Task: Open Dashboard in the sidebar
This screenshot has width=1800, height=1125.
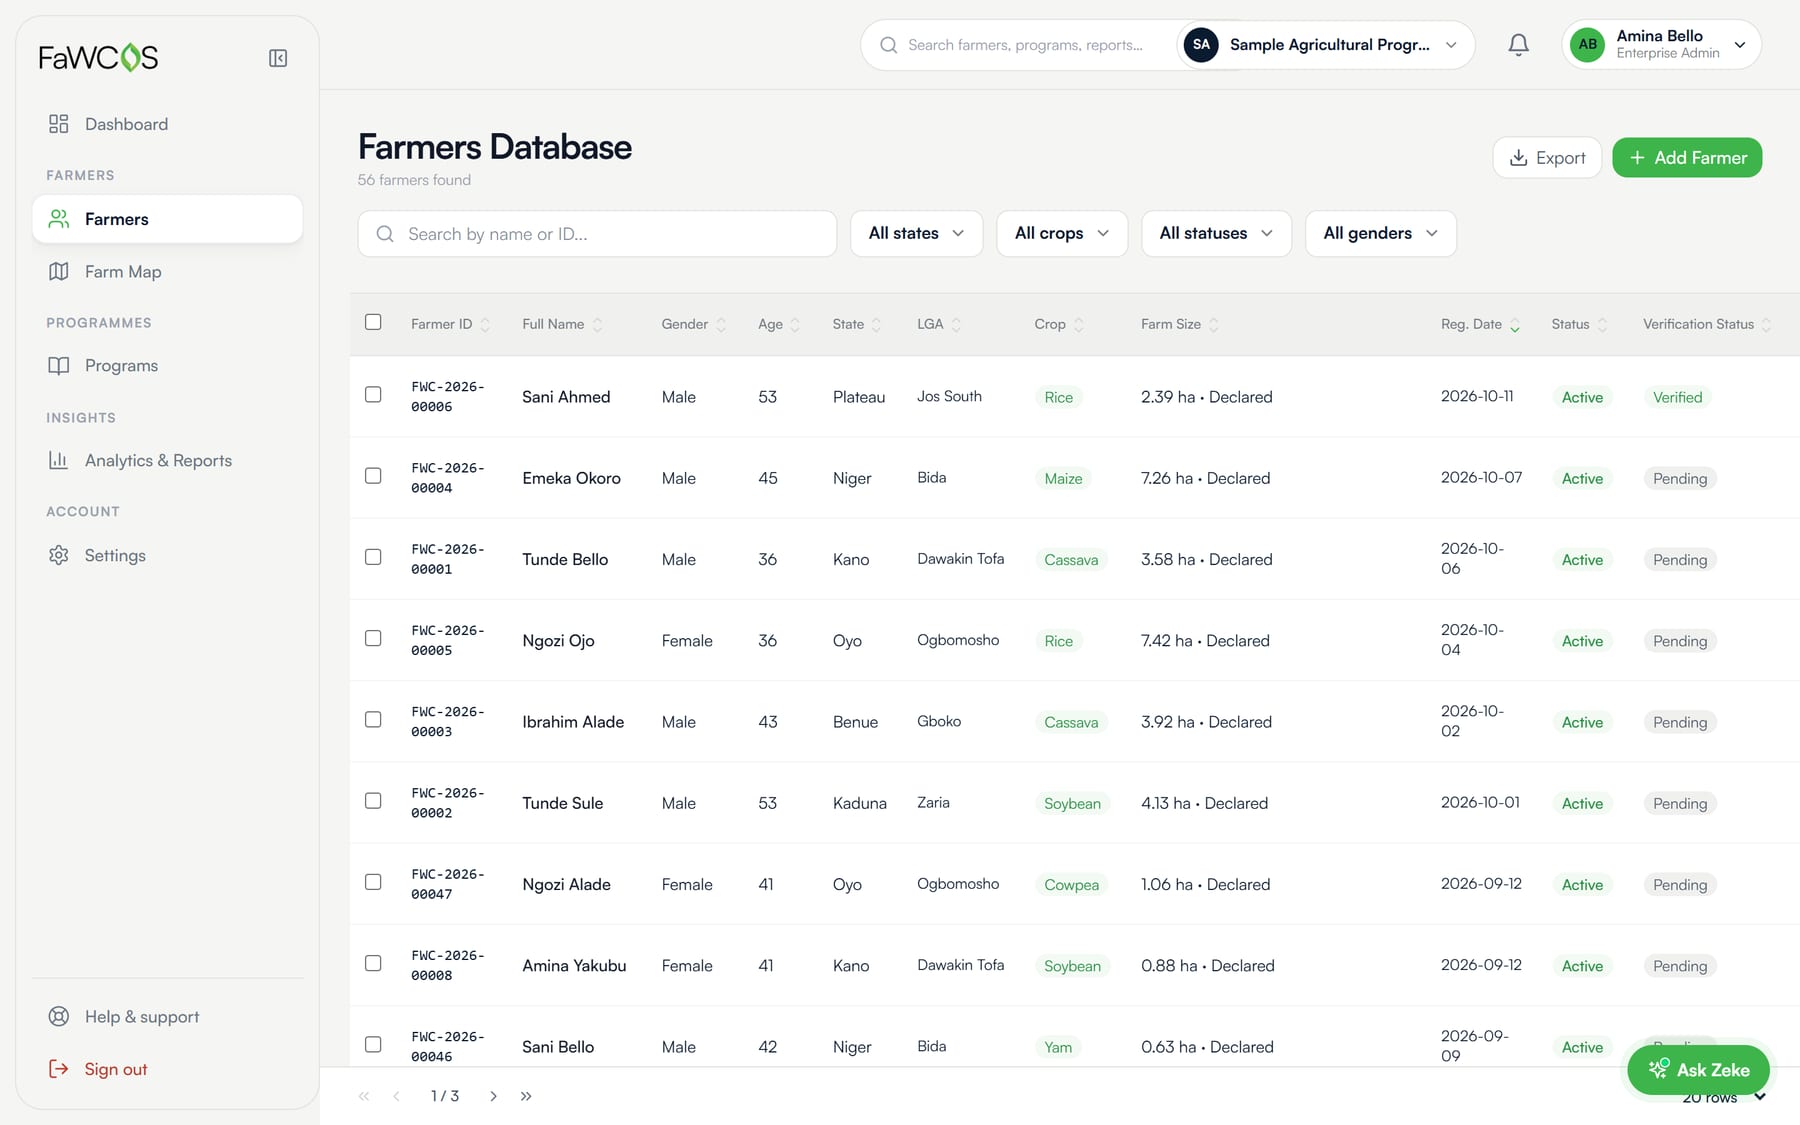Action: [167, 124]
